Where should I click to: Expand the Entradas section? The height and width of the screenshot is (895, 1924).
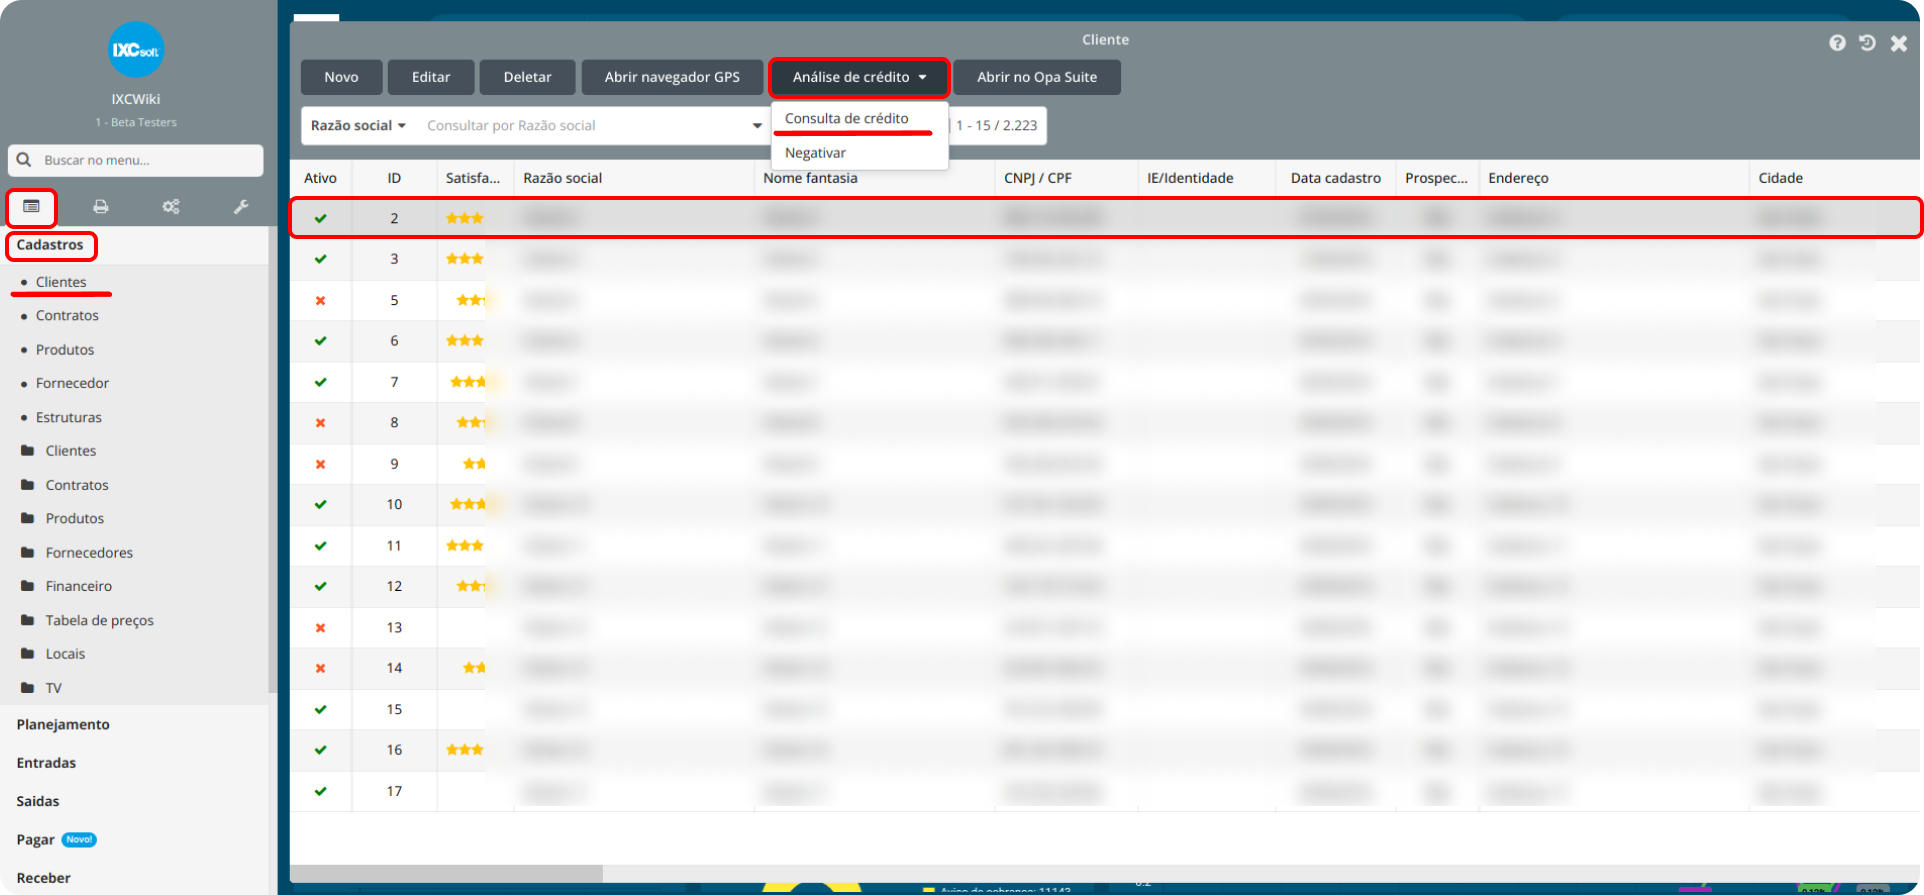pos(46,763)
